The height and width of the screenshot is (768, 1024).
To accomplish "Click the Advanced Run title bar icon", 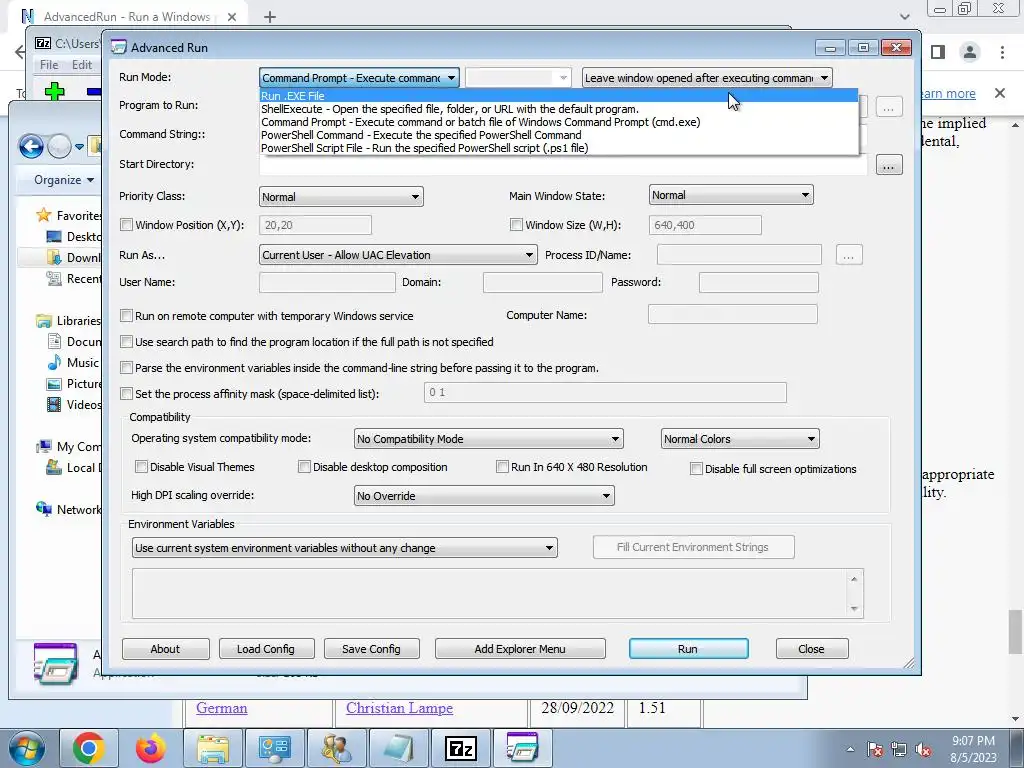I will [119, 47].
